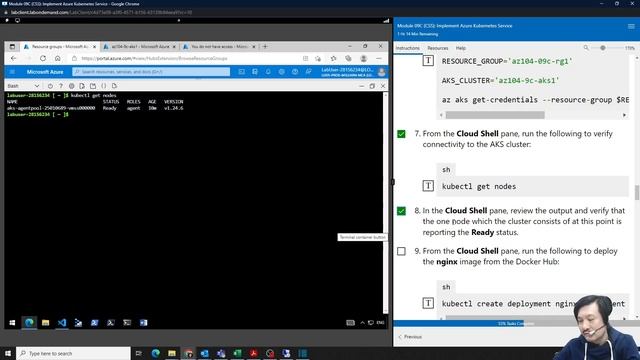Switch to the az104-9c-aks1 browser tab

coord(140,47)
